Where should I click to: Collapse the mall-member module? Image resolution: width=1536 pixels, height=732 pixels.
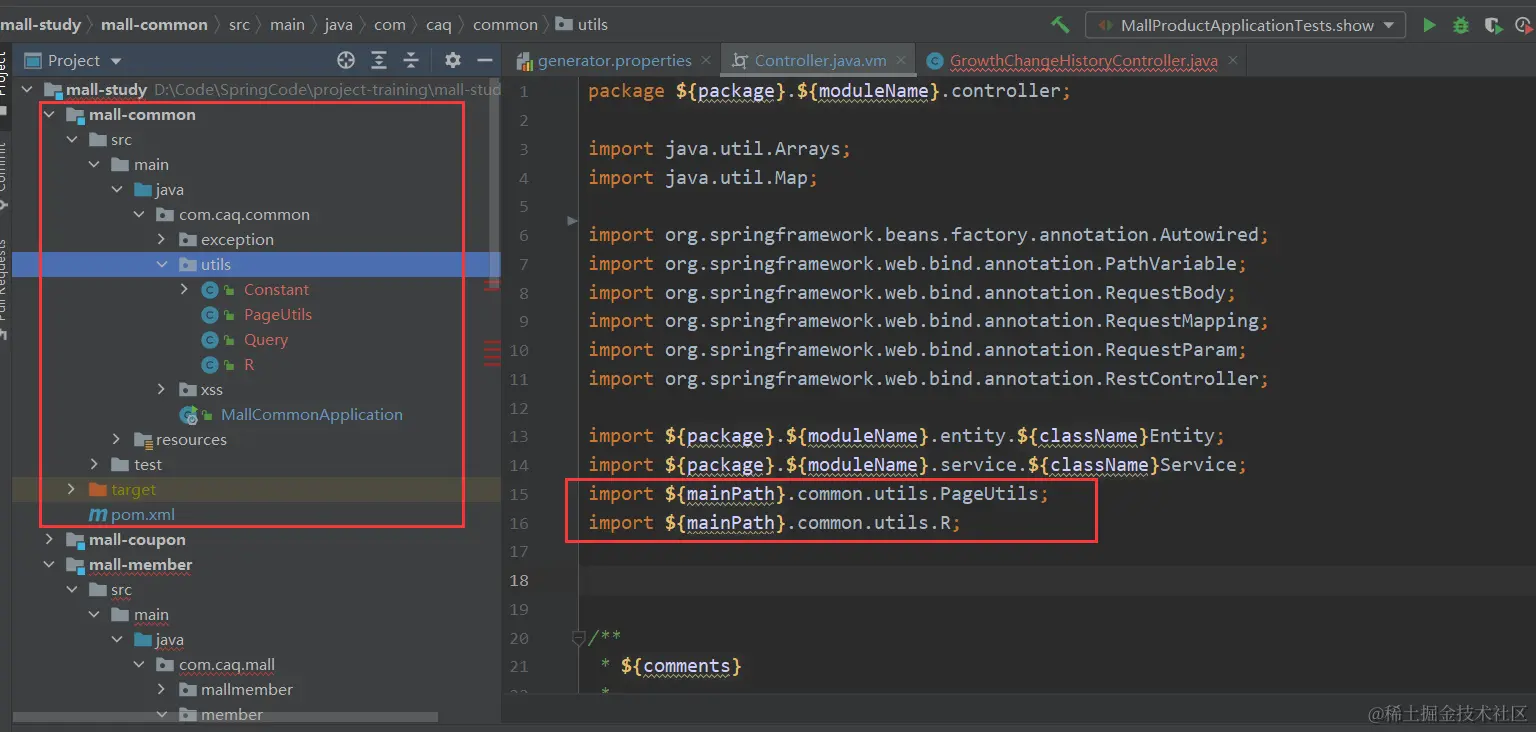49,565
